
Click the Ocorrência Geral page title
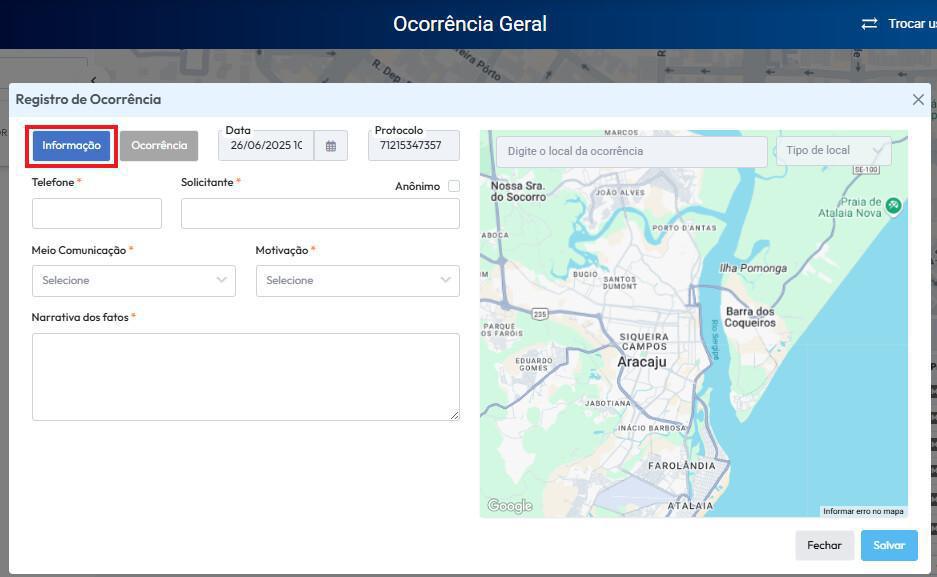pos(470,24)
